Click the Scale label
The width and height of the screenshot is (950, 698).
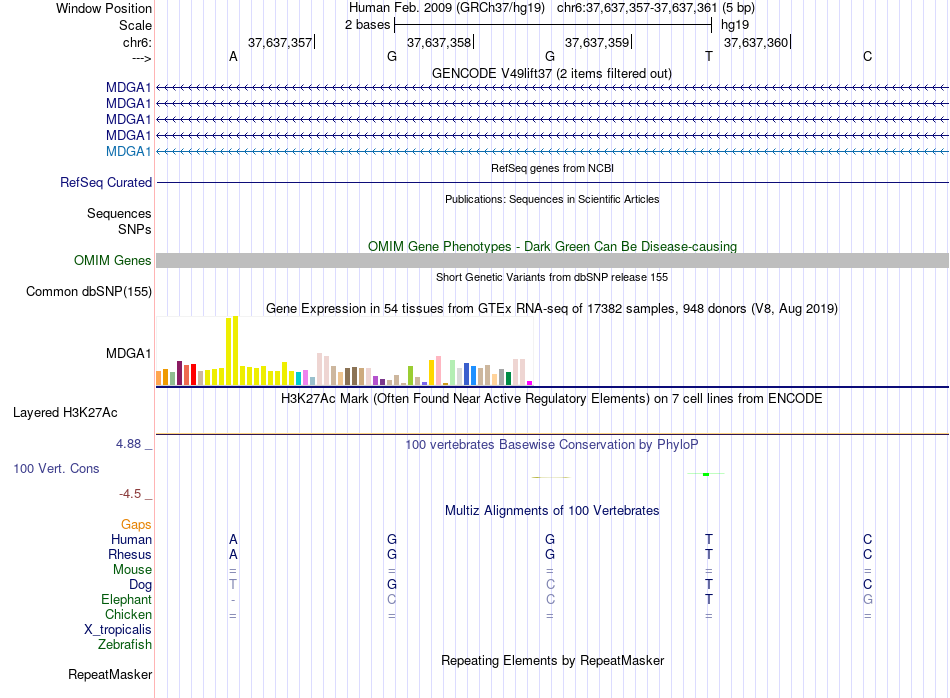[135, 25]
